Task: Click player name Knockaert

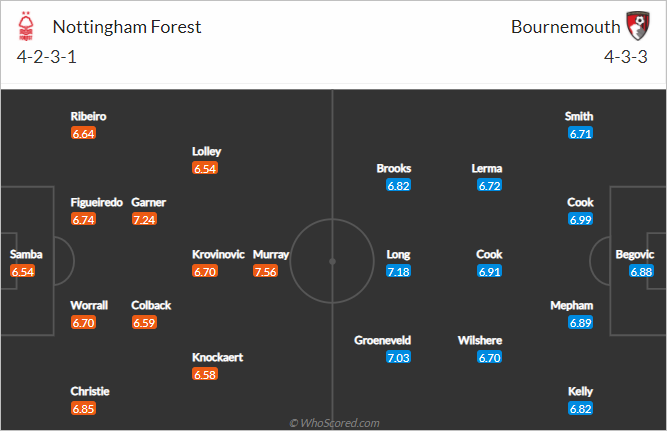Action: [x=217, y=357]
